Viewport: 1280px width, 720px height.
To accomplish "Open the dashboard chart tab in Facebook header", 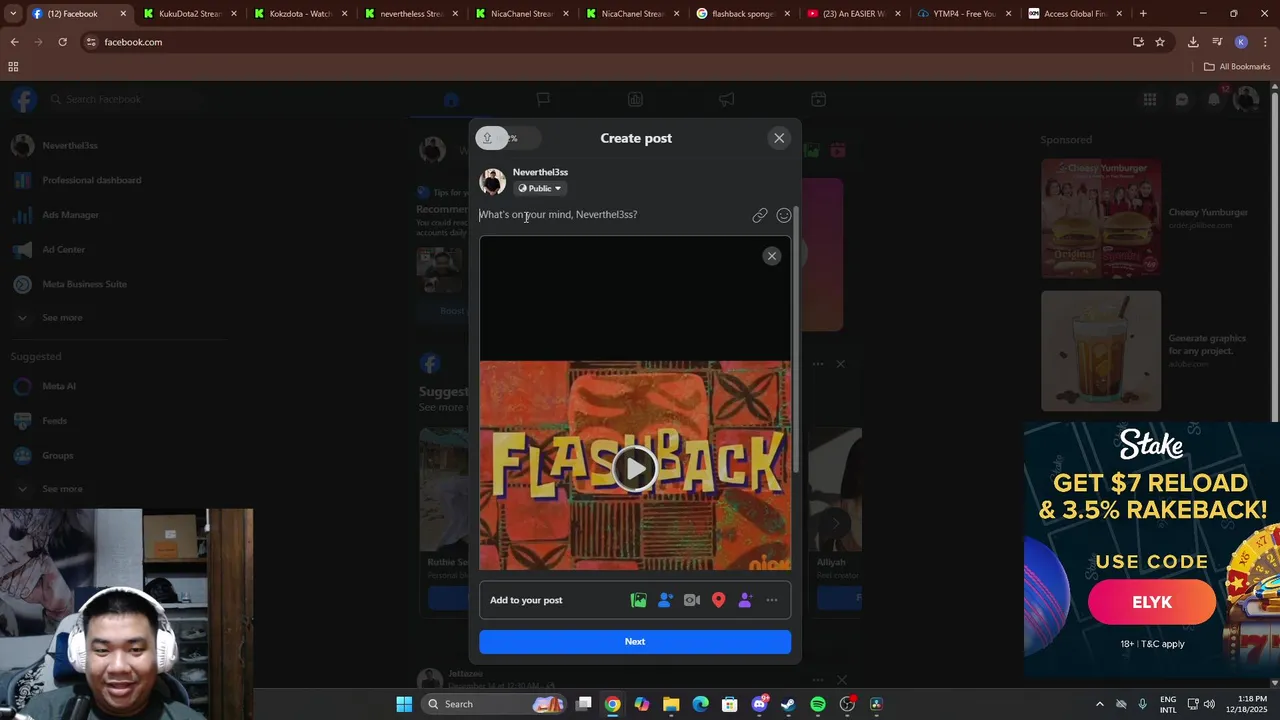I will [x=635, y=99].
